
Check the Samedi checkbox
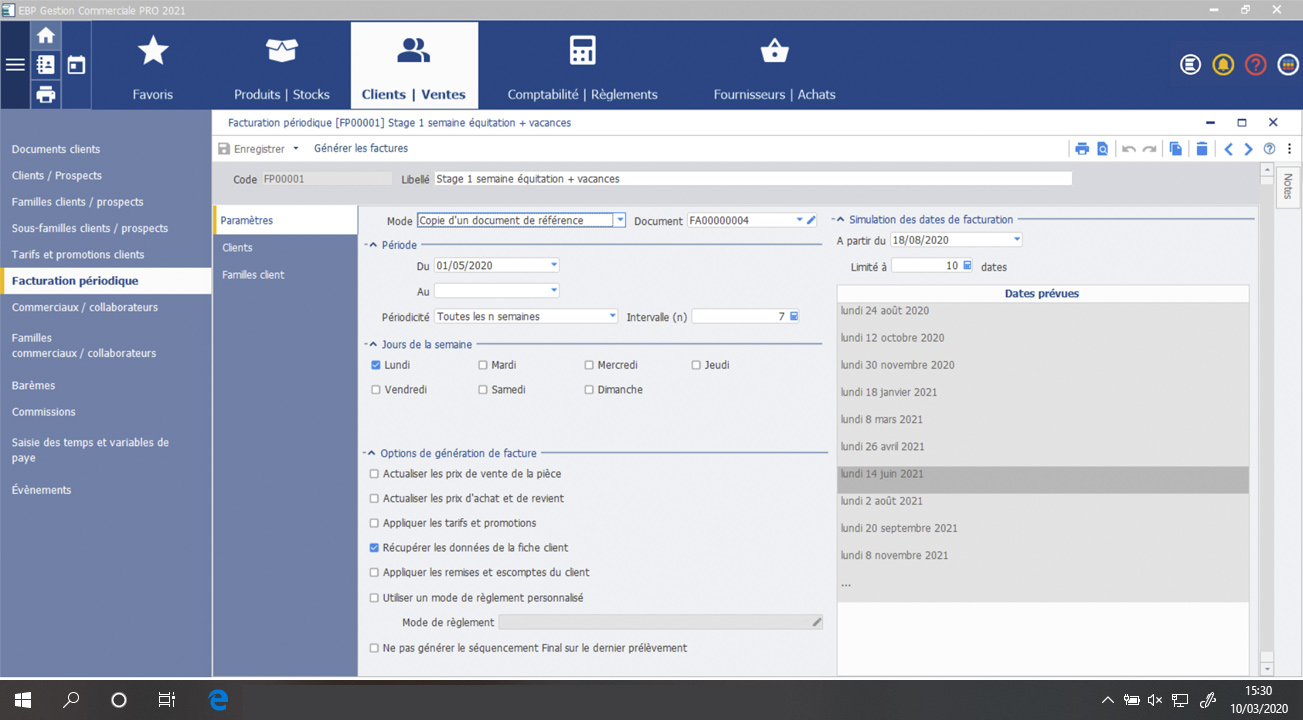point(483,390)
